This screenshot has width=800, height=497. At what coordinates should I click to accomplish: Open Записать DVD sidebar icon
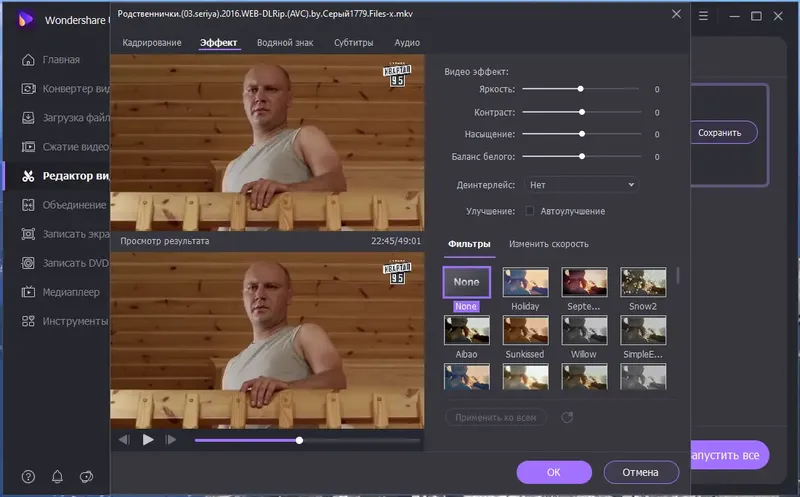pos(28,263)
